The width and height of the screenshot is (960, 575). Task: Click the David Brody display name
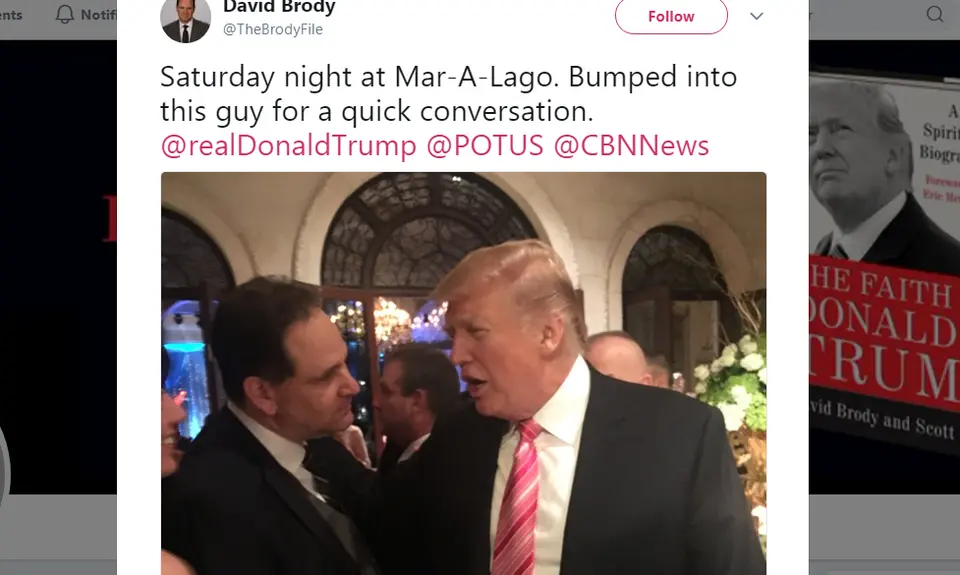click(279, 7)
